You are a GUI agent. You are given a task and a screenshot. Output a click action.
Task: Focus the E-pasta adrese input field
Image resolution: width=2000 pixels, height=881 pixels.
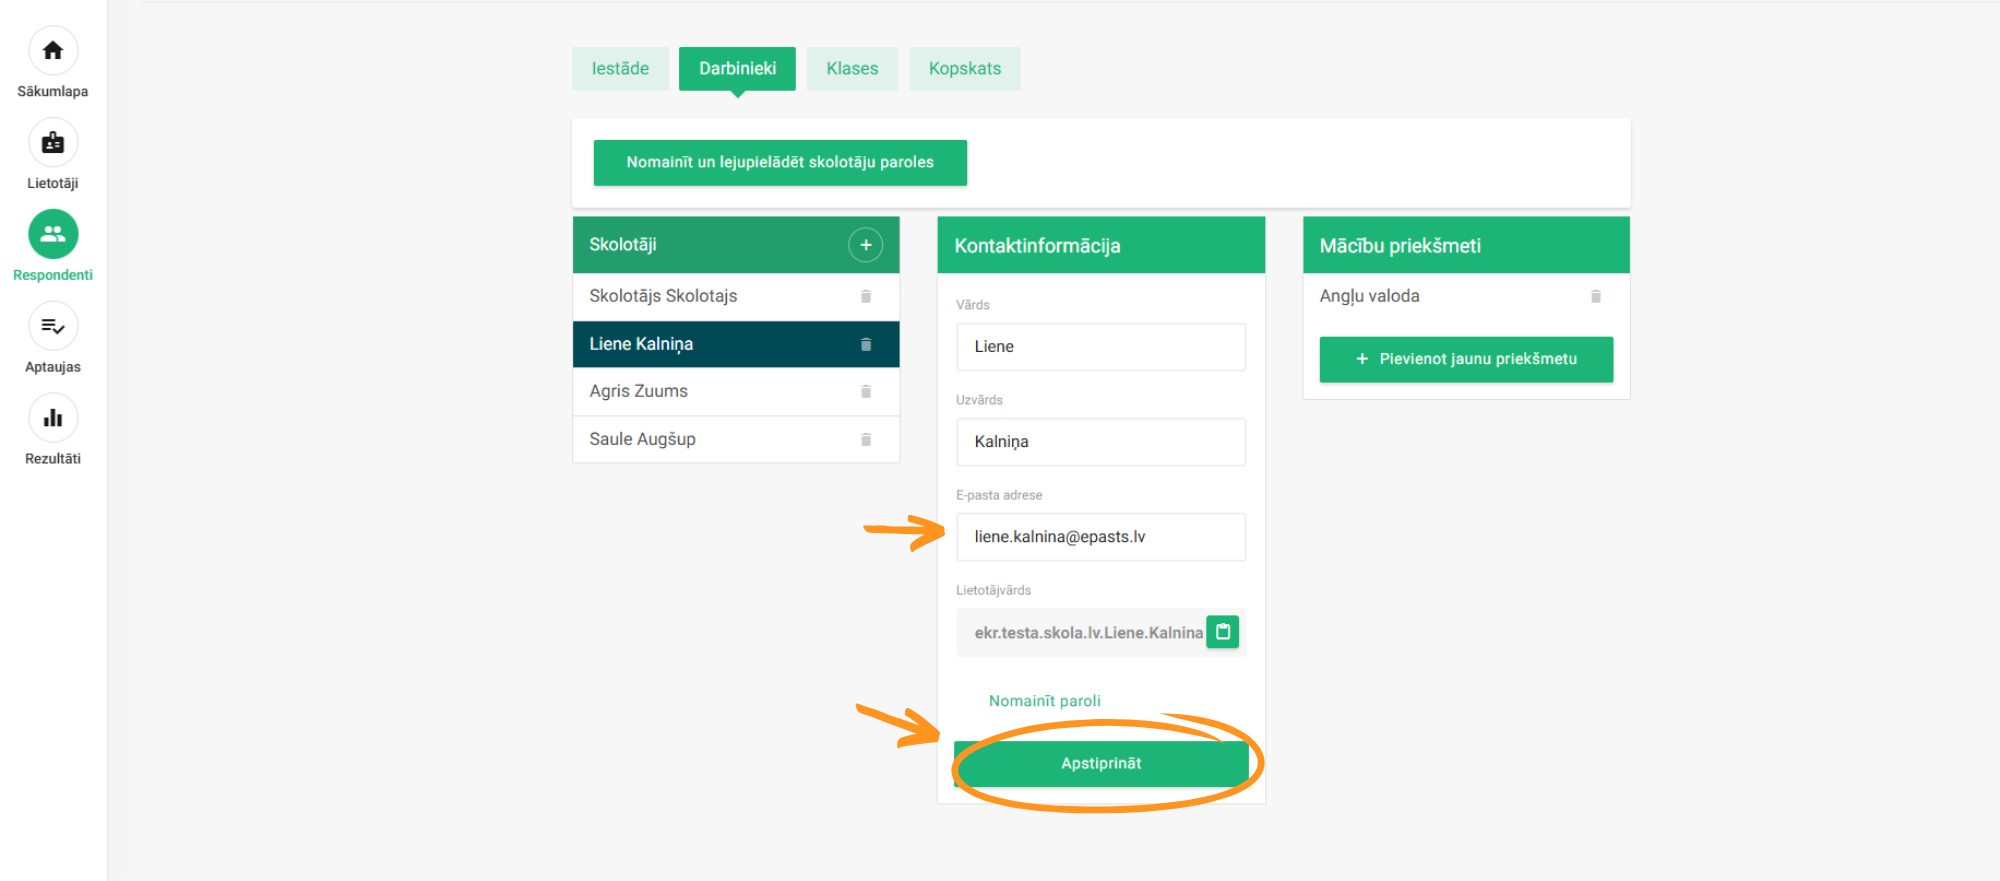coord(1100,537)
